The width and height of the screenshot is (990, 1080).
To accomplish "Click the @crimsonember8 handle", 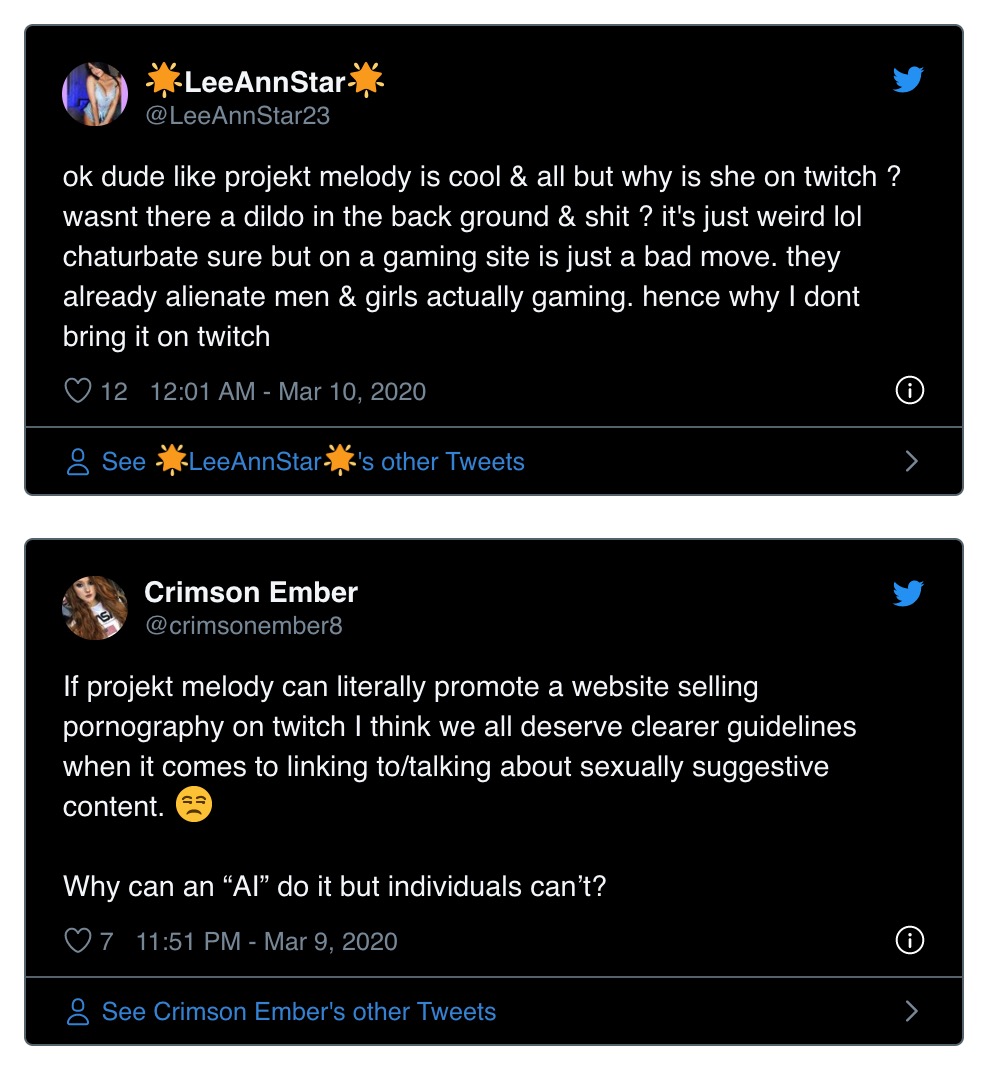I will pyautogui.click(x=244, y=625).
